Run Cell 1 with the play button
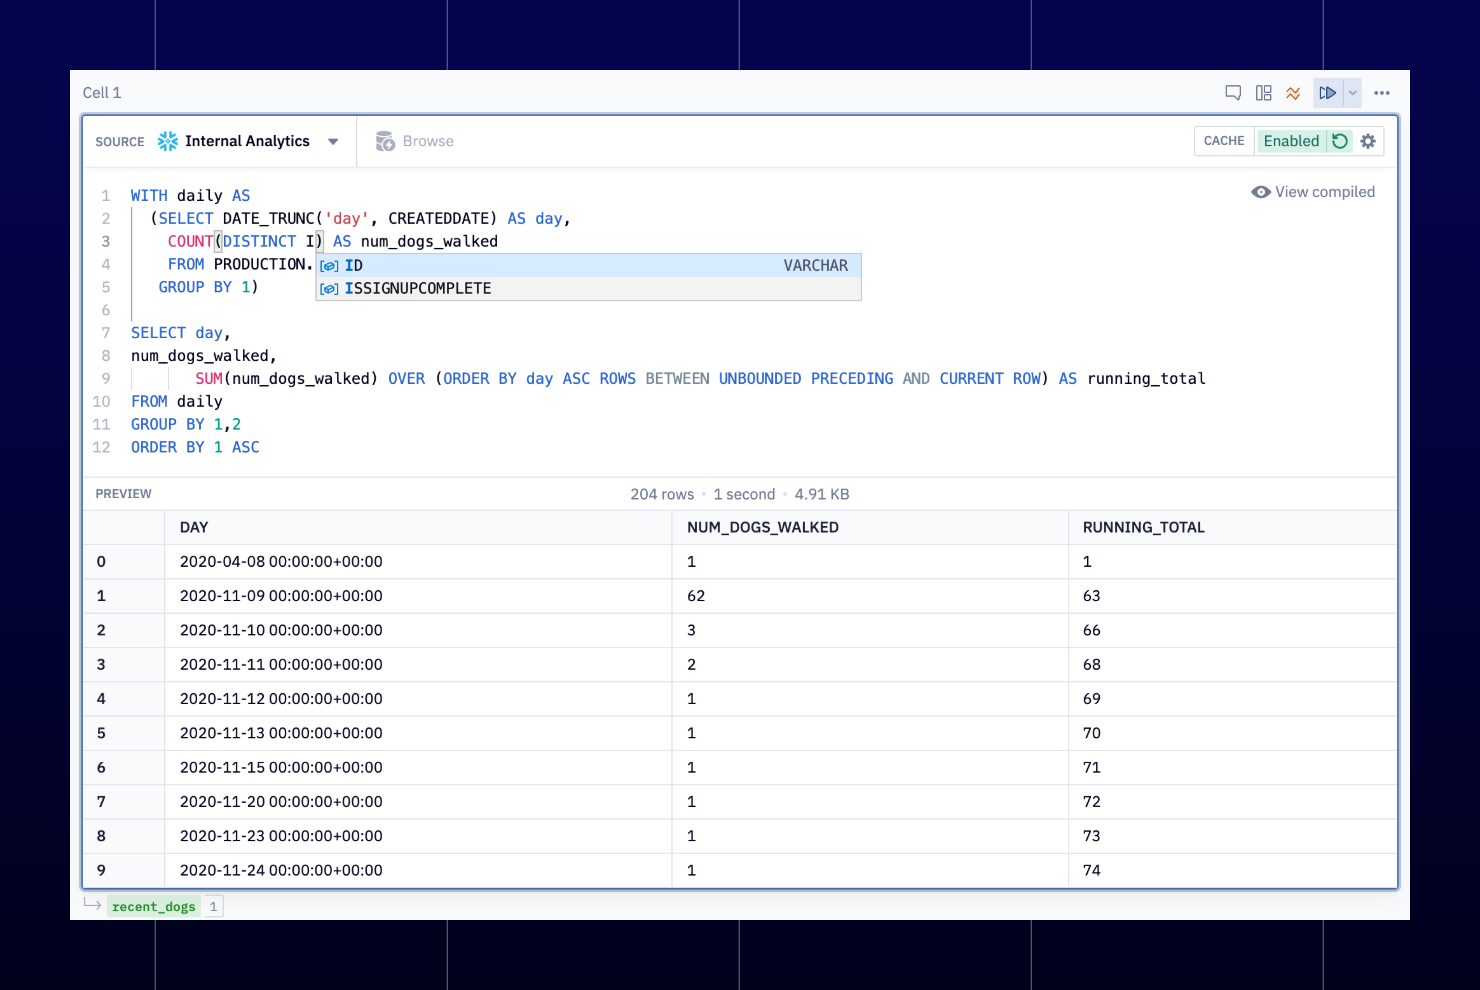Screen dimensions: 1480x990 (1327, 92)
